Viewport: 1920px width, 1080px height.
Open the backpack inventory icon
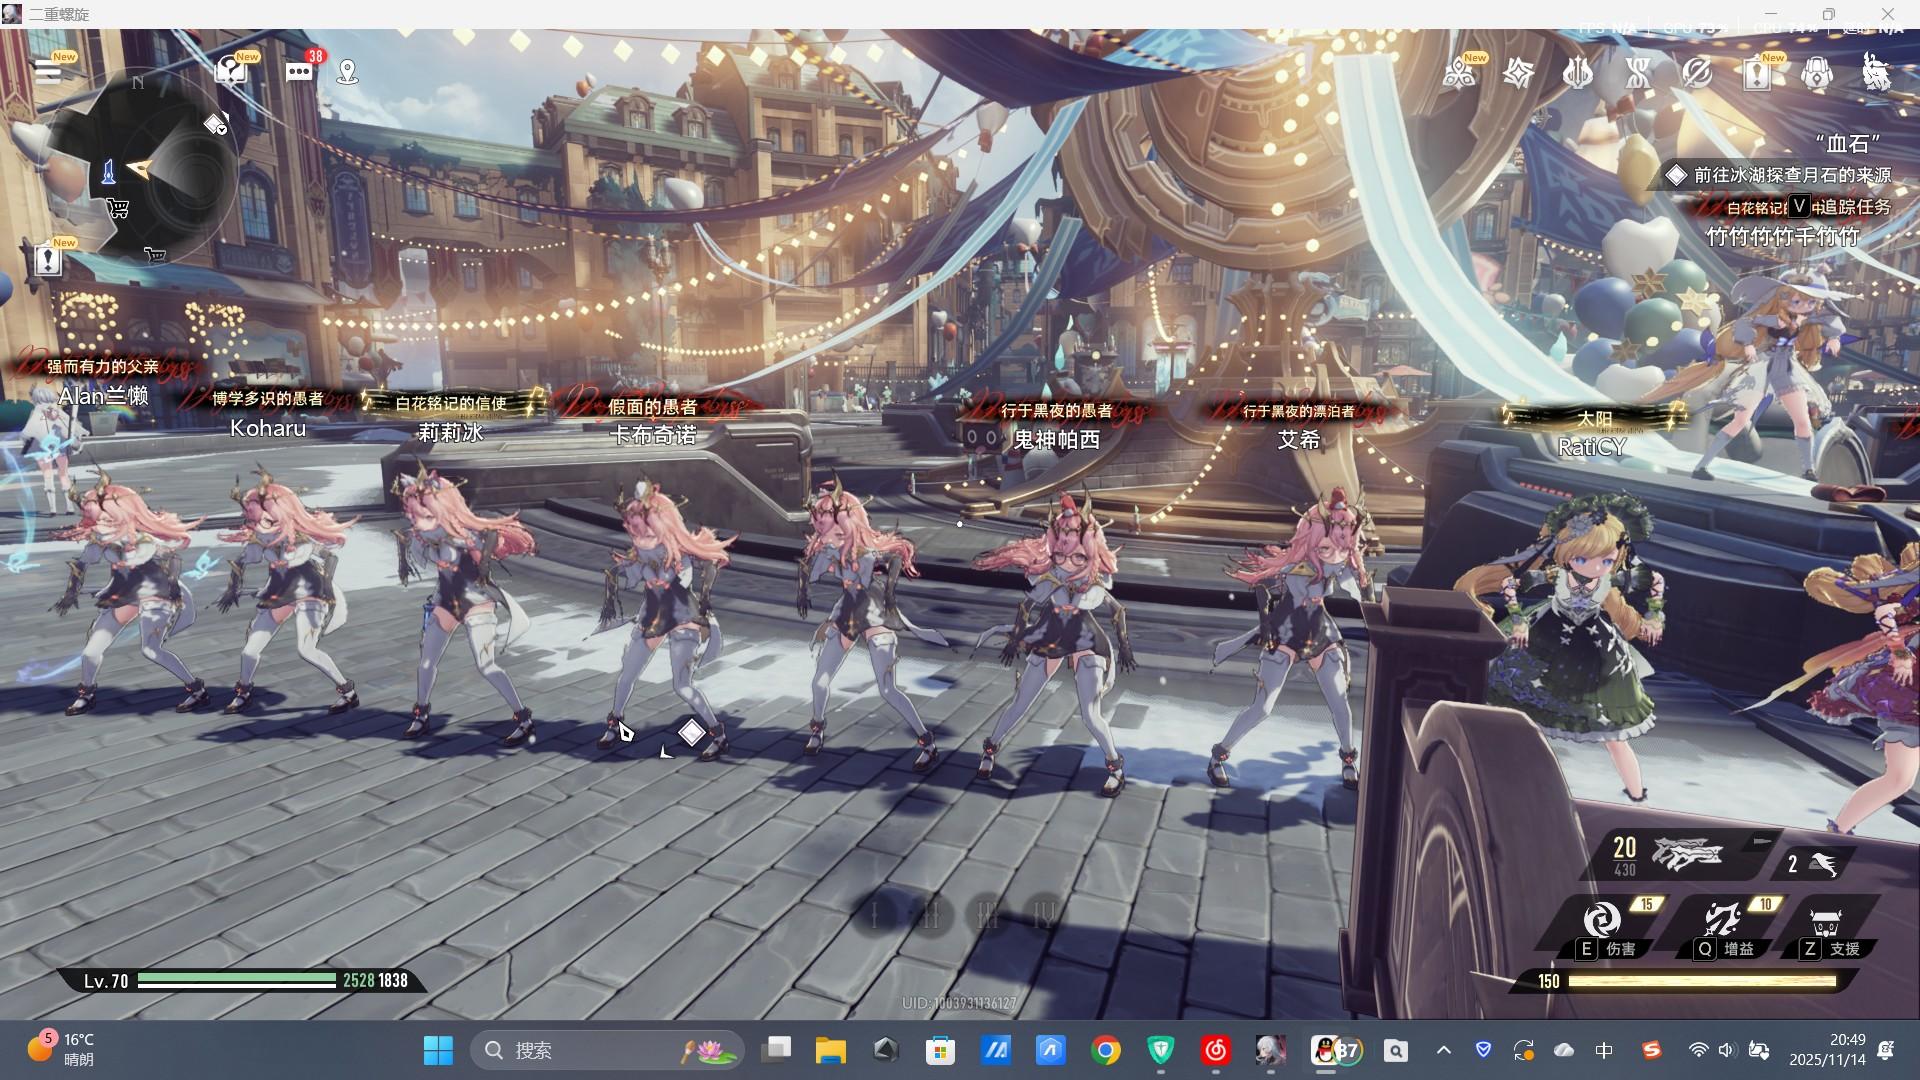tap(1817, 74)
